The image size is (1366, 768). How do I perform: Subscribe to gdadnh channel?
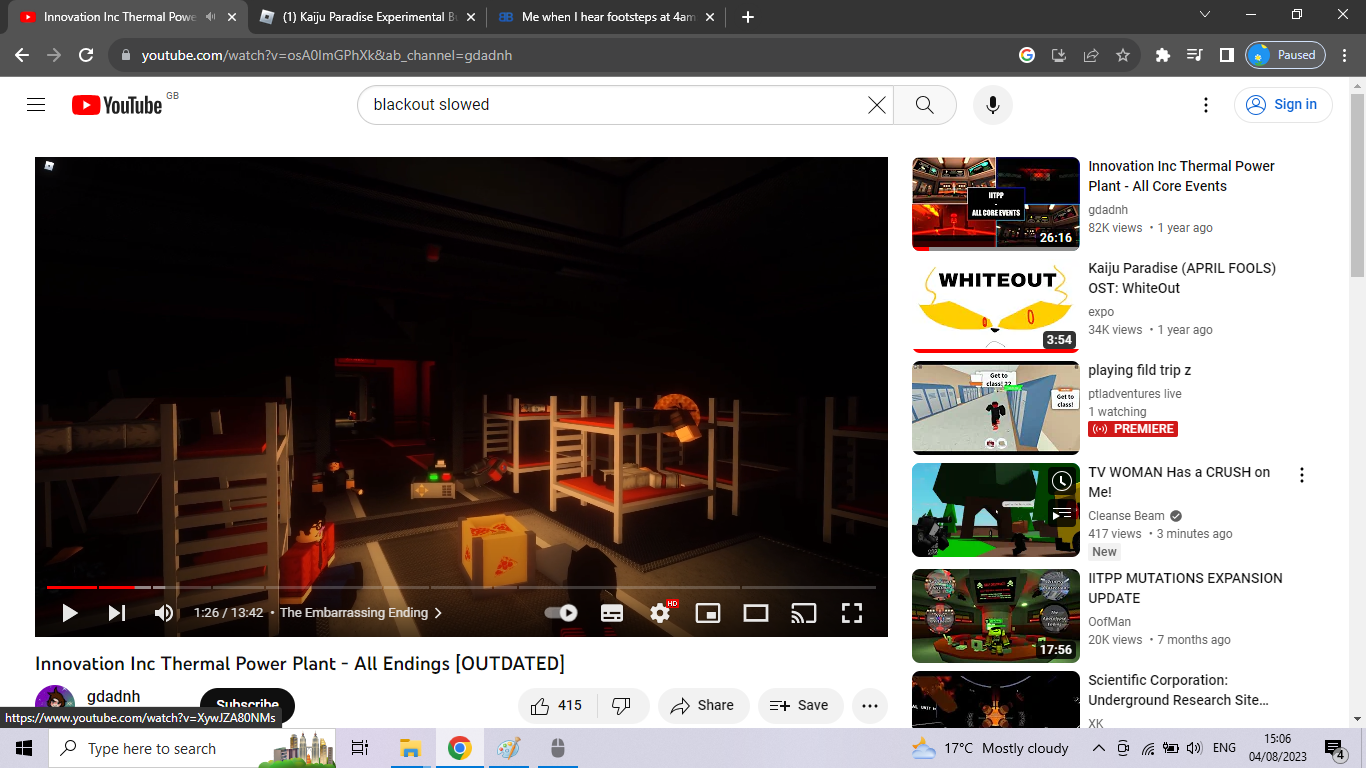tap(247, 705)
